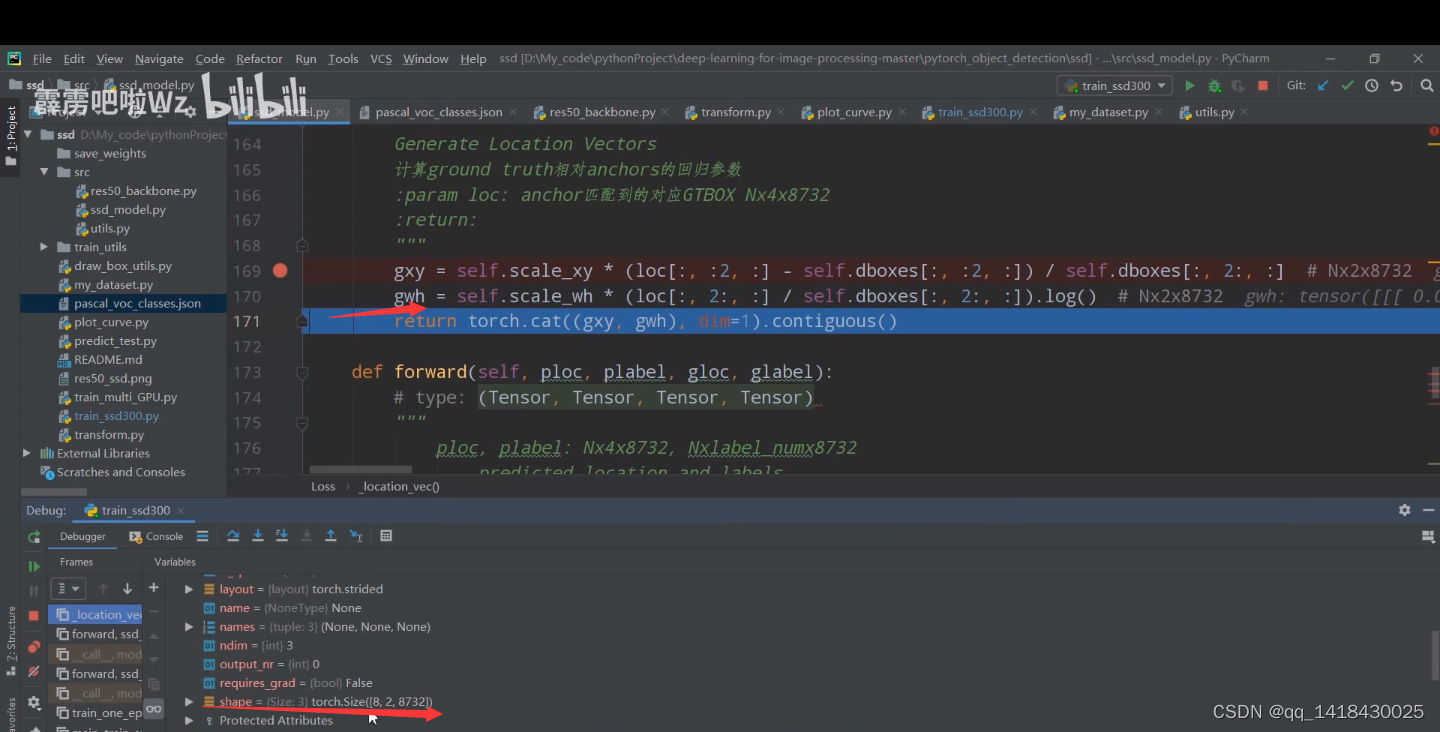Screen dimensions: 1440x732
Task: Update project with the Git blue arrow
Action: click(1324, 86)
